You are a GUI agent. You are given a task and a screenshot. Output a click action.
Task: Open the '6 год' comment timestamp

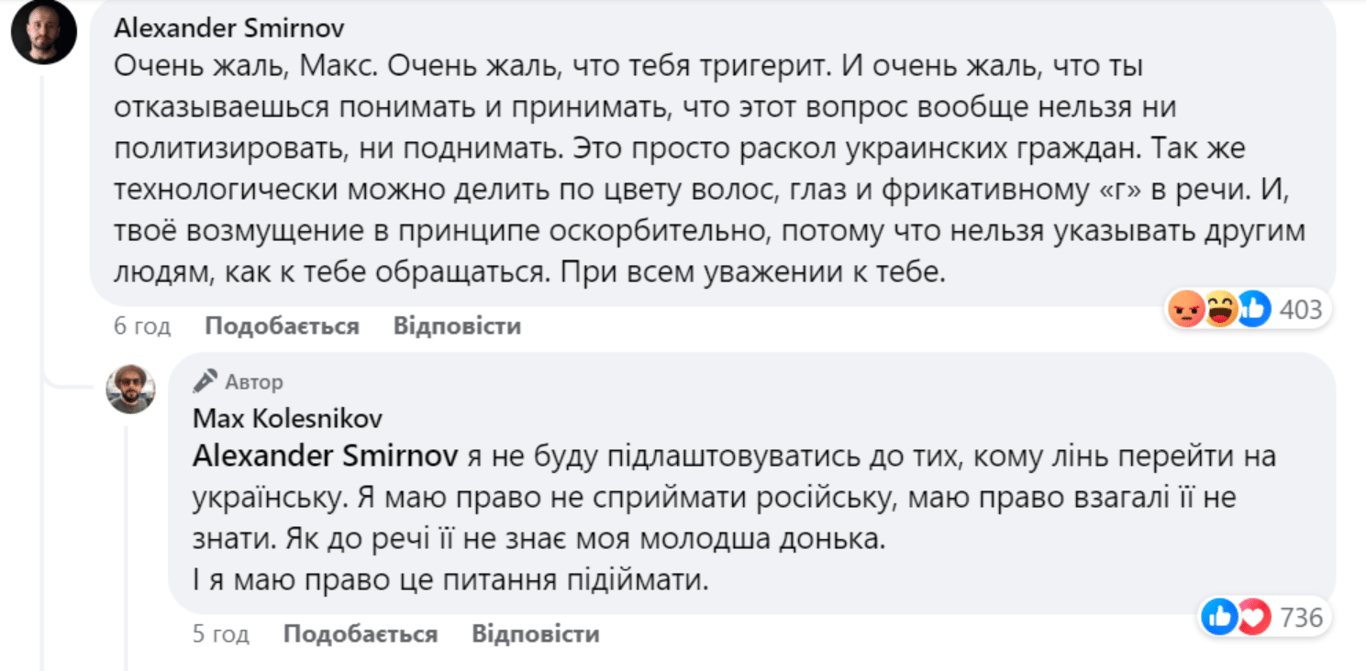142,326
